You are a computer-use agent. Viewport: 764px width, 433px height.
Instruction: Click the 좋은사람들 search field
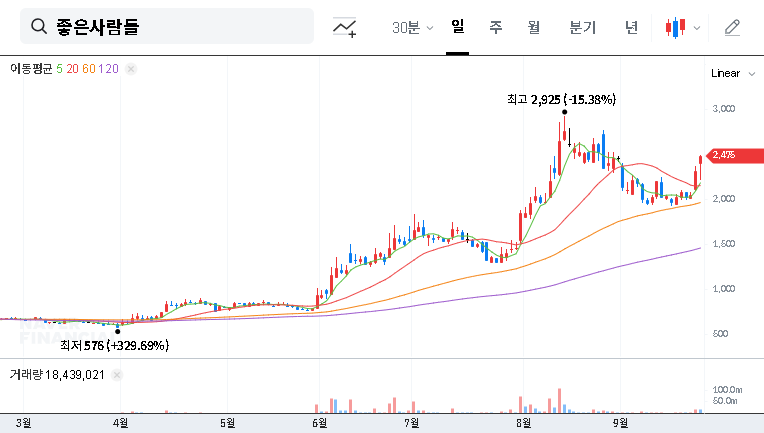[x=167, y=26]
